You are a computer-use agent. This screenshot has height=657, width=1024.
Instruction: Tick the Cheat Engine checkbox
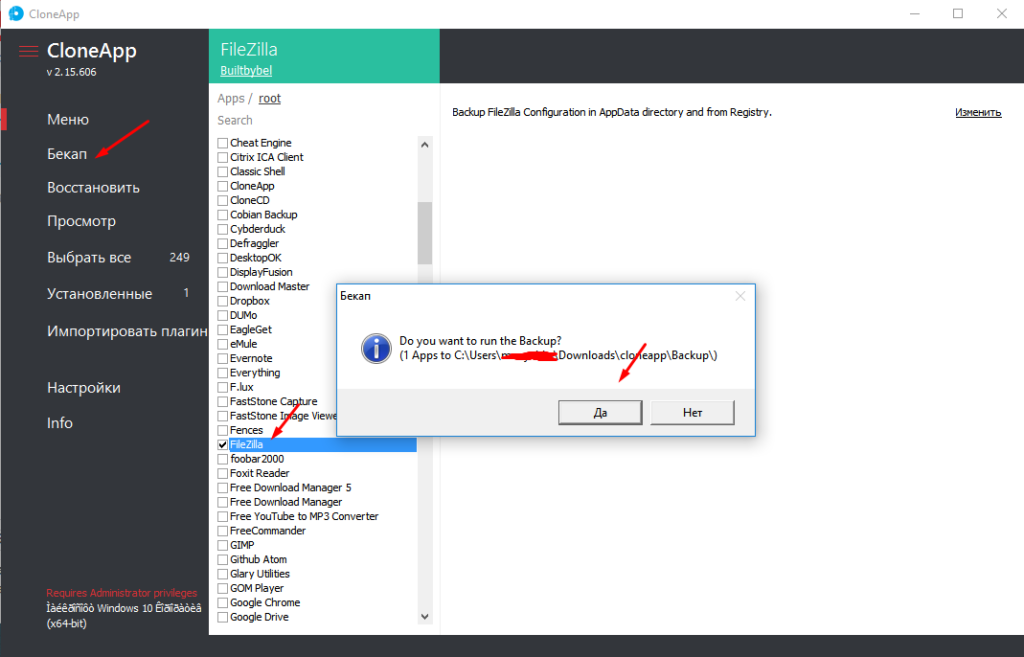click(x=223, y=143)
